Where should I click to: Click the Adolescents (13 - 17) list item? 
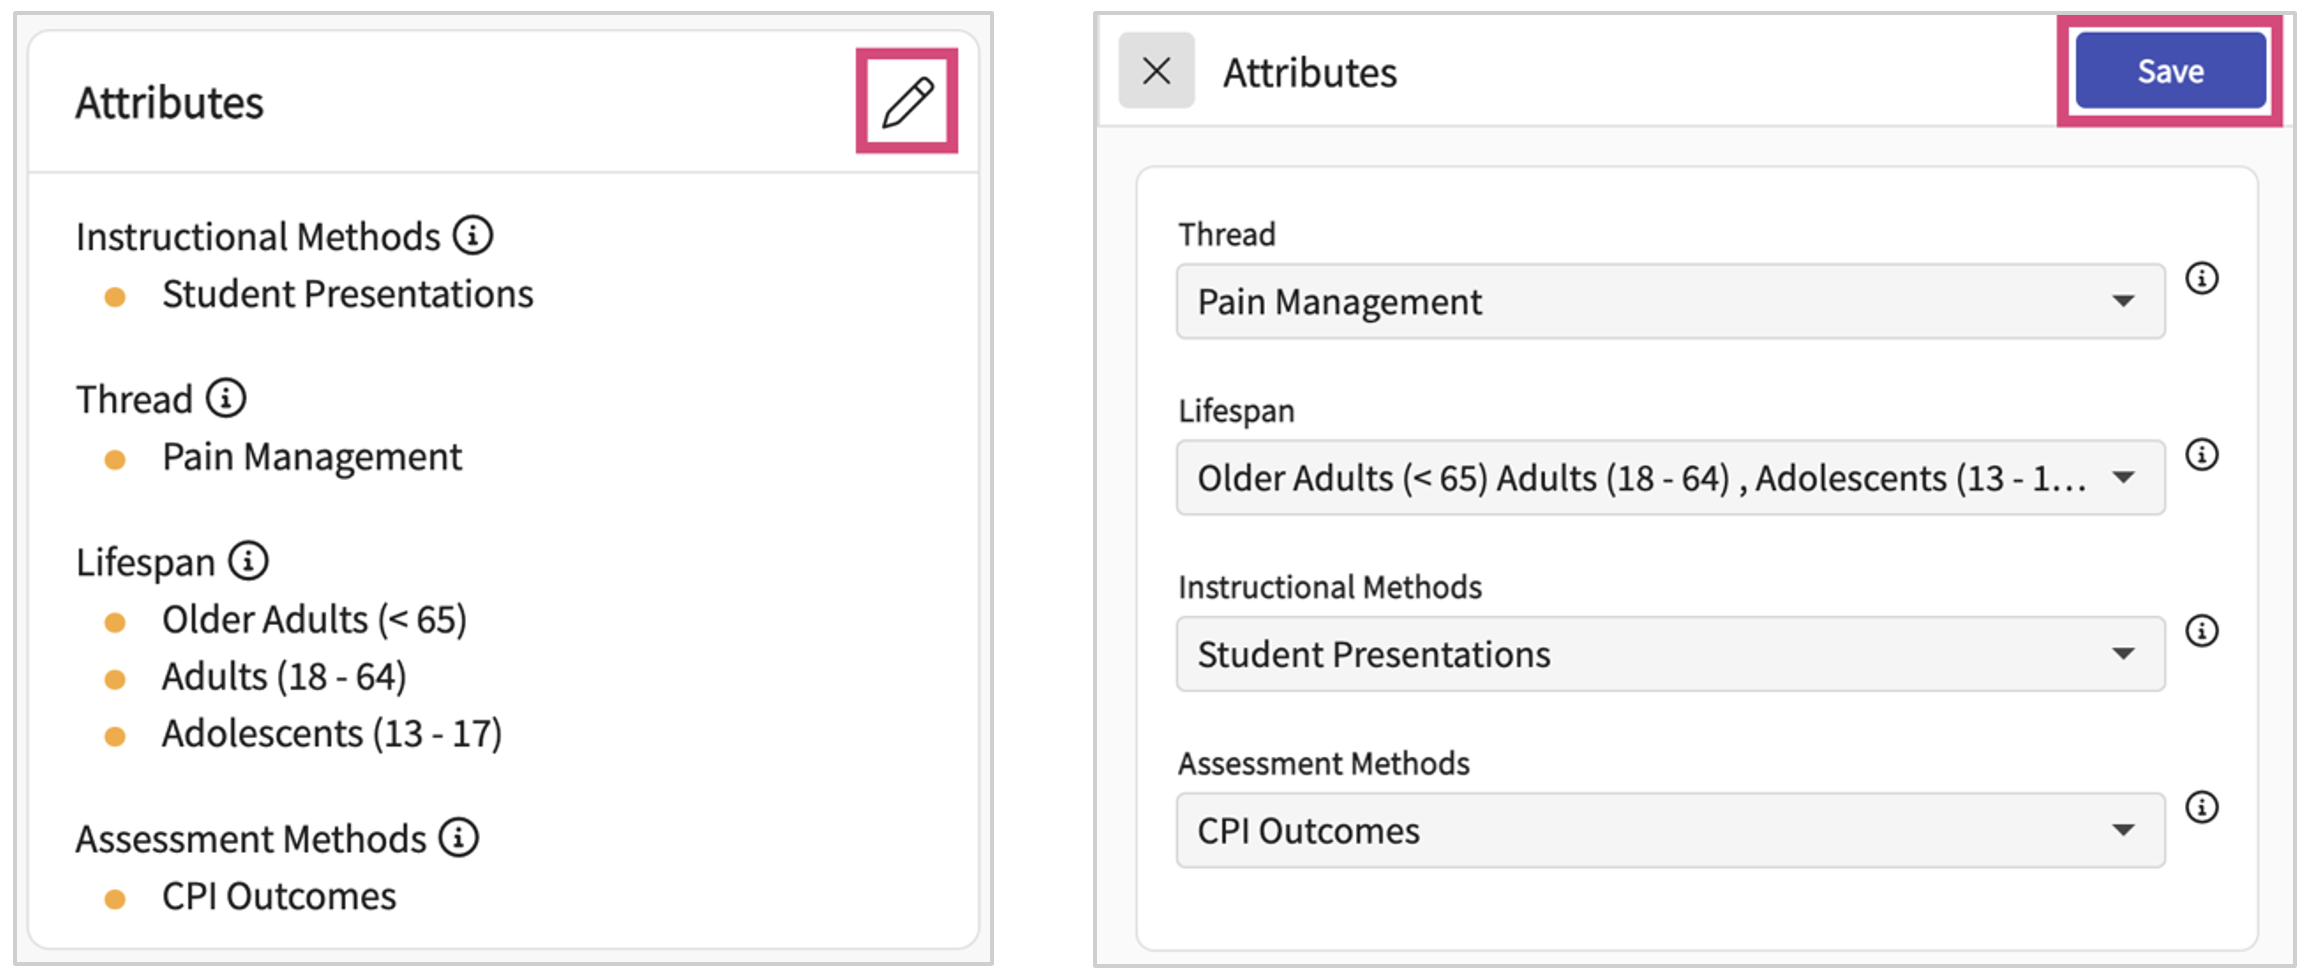pos(332,734)
